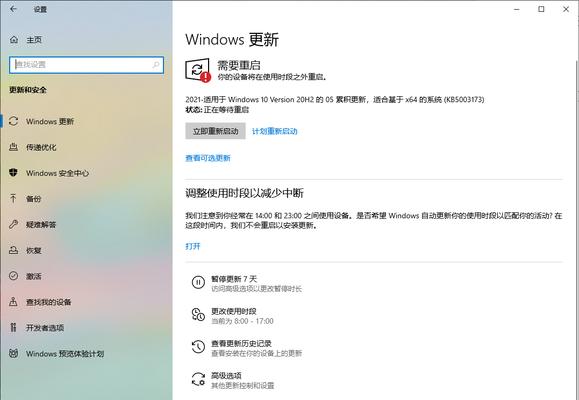
Task: Maximize the Settings window
Action: [541, 9]
